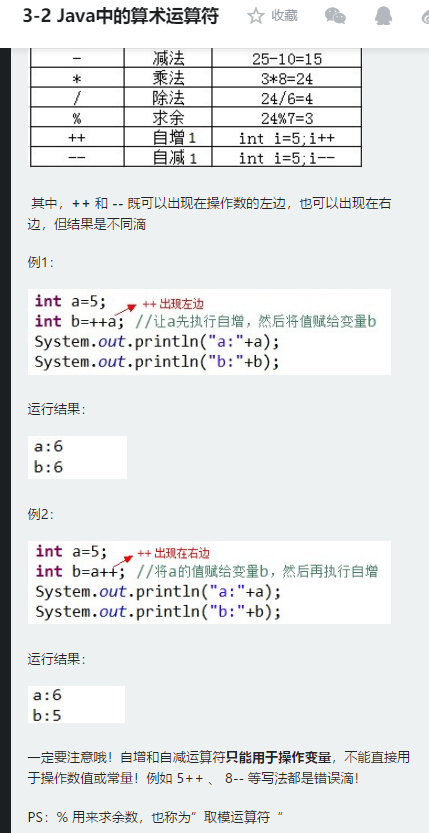Click the red '++ 出现在右边' annotation
Image resolution: width=429 pixels, height=833 pixels.
pyautogui.click(x=177, y=554)
